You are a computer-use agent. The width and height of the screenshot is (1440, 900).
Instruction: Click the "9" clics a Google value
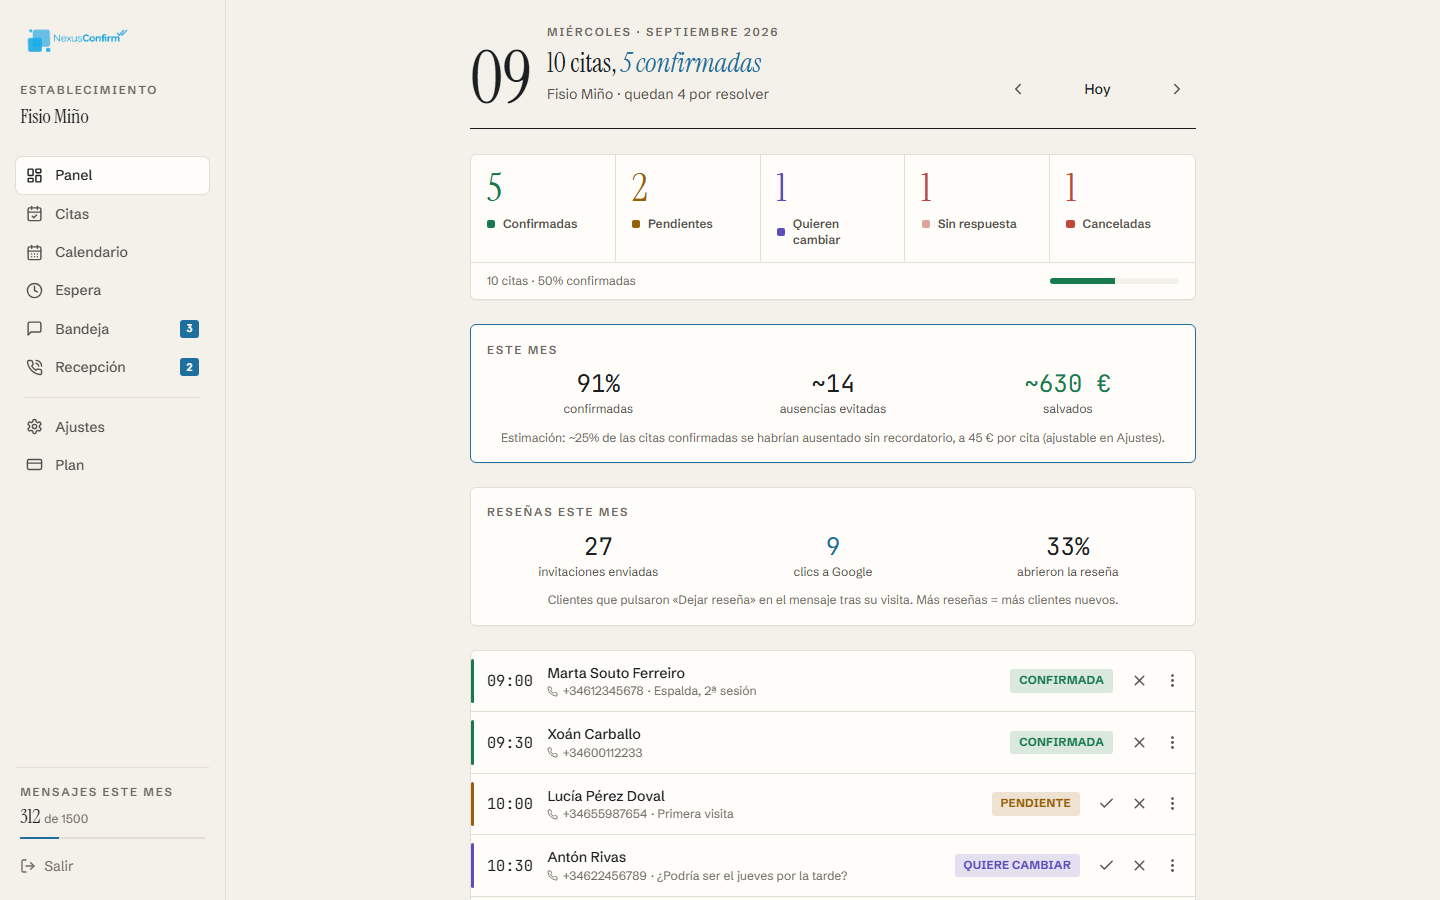tap(833, 547)
